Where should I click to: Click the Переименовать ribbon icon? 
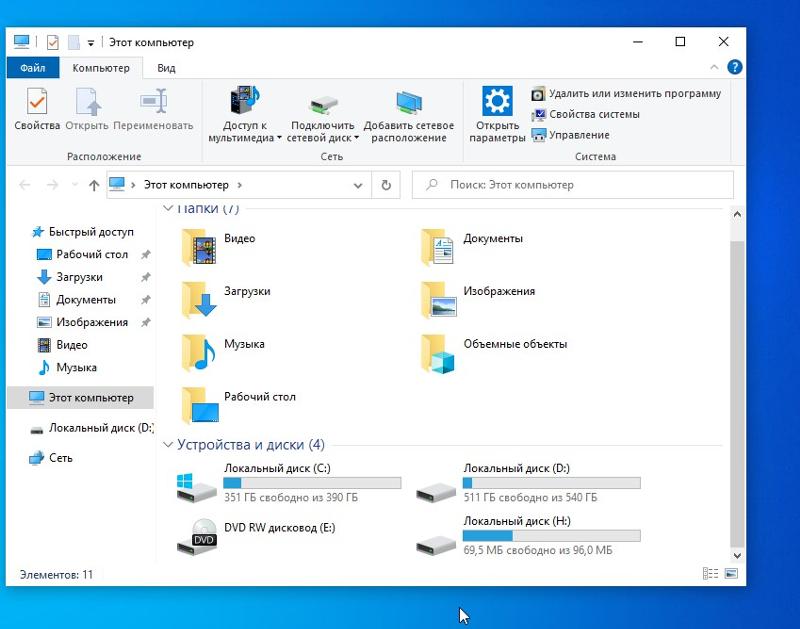(153, 101)
